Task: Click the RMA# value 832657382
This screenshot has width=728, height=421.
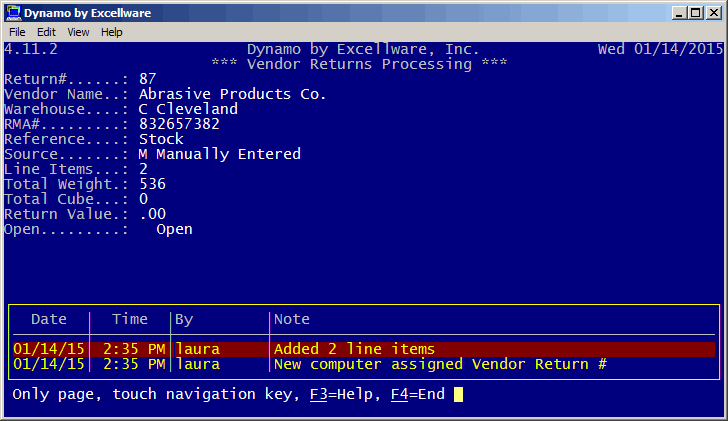Action: click(179, 124)
